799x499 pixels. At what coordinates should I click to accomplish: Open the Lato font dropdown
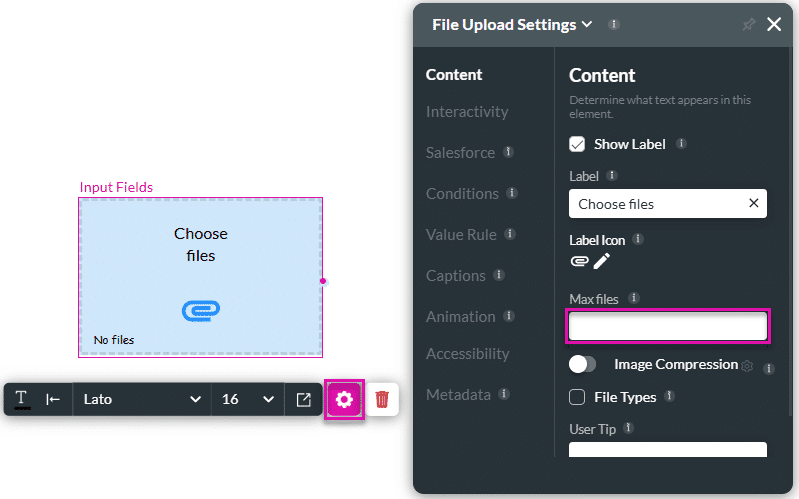141,399
